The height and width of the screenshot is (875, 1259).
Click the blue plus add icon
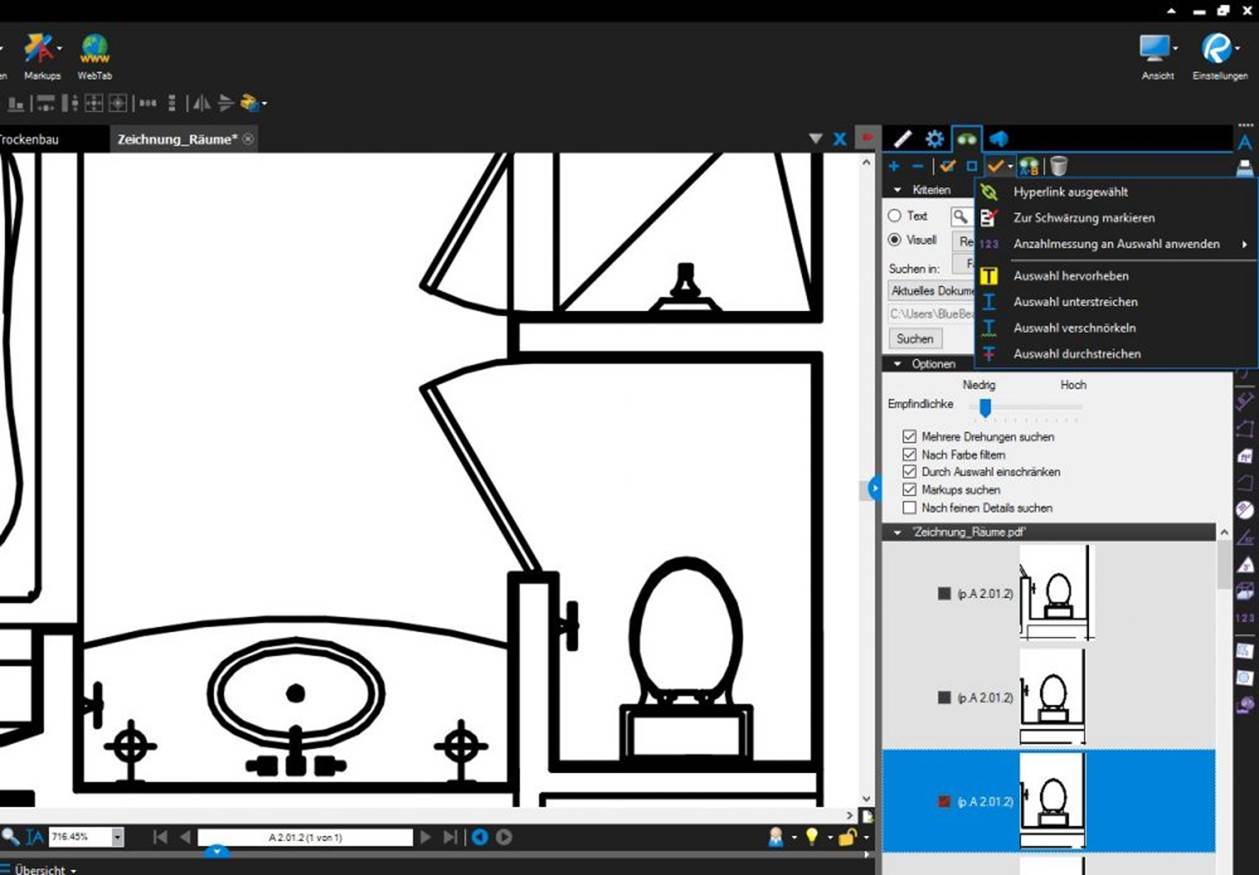pyautogui.click(x=894, y=166)
